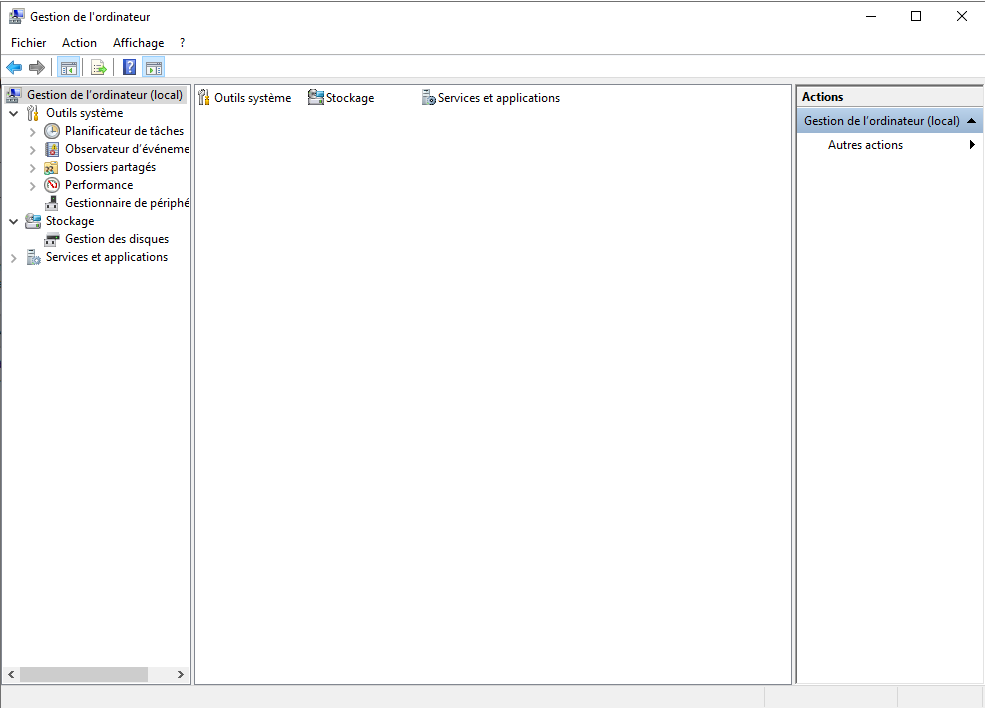Image resolution: width=985 pixels, height=708 pixels.
Task: Click Services et applications text in center pane
Action: tap(499, 98)
